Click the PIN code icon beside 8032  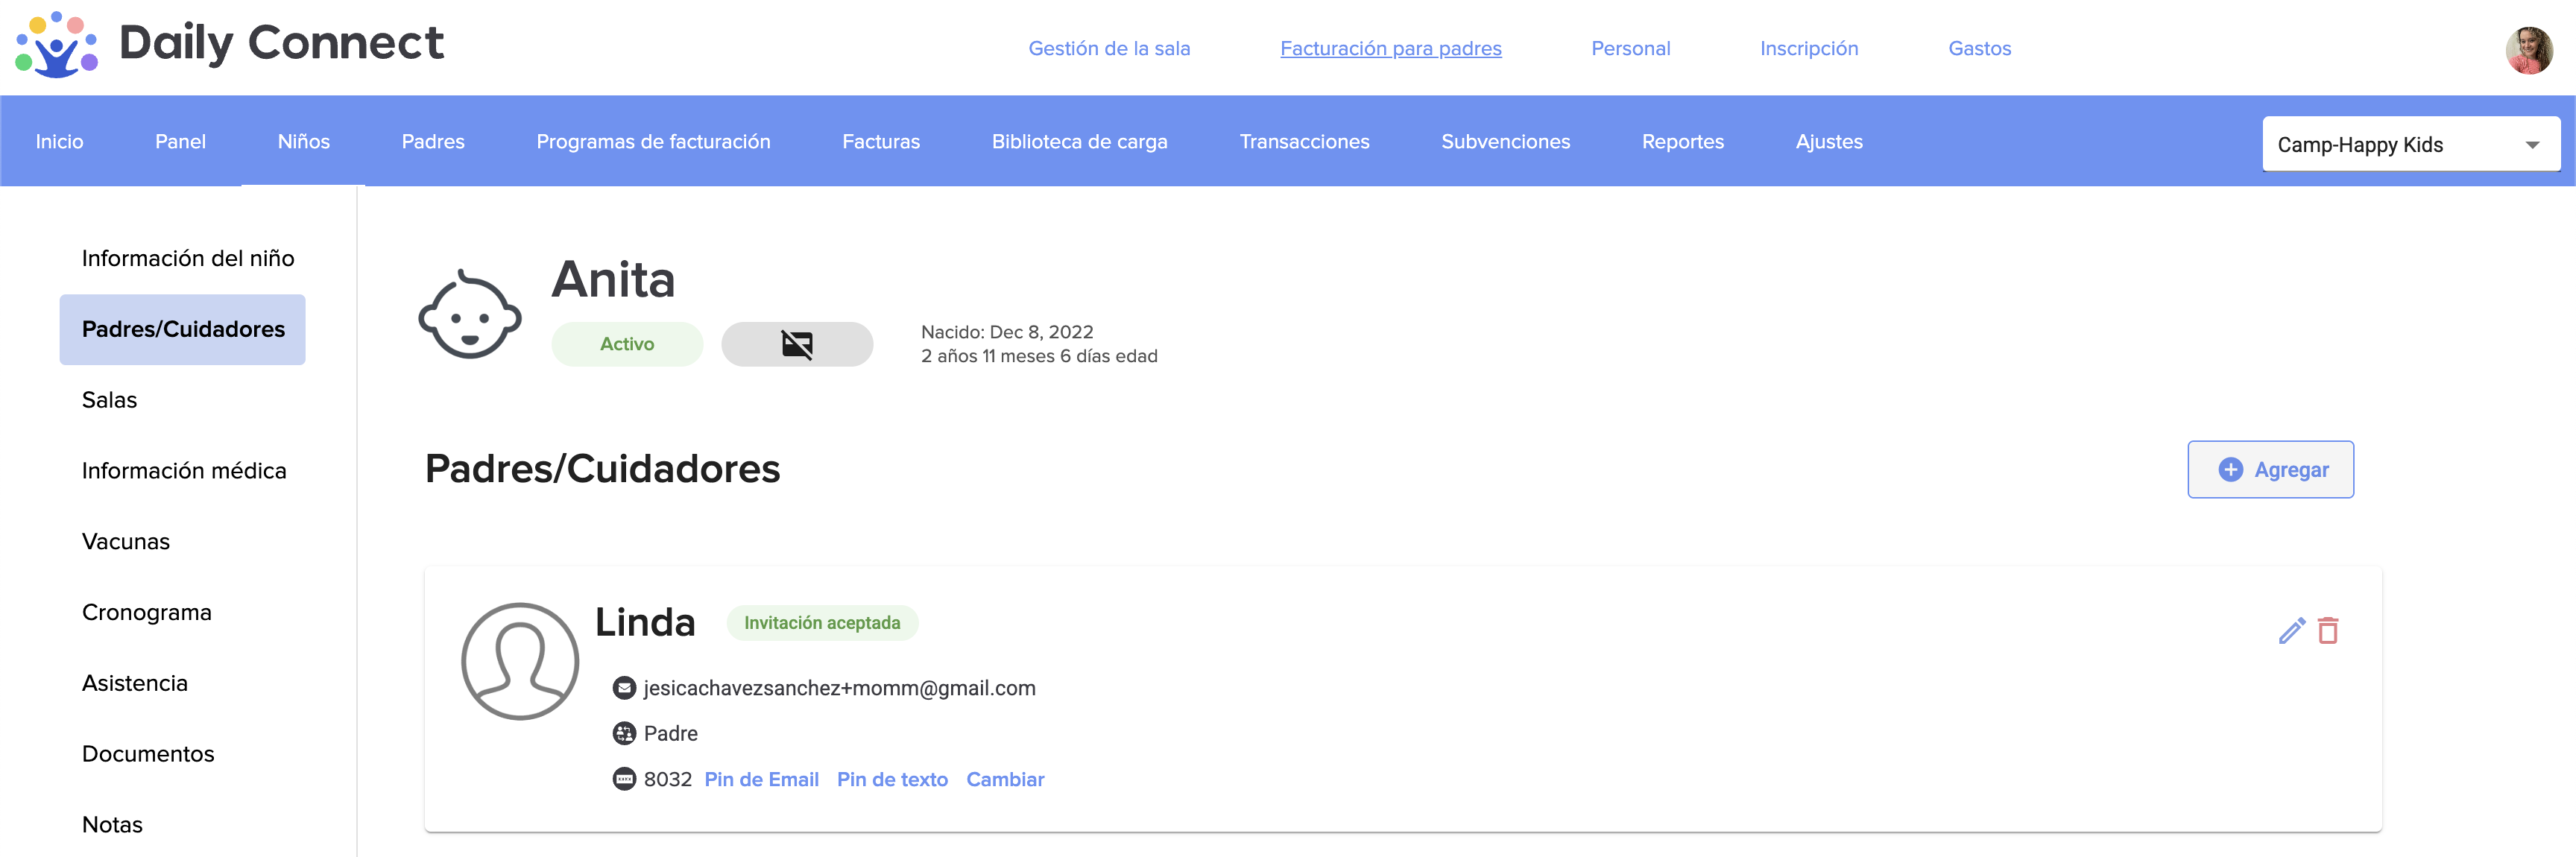coord(624,779)
